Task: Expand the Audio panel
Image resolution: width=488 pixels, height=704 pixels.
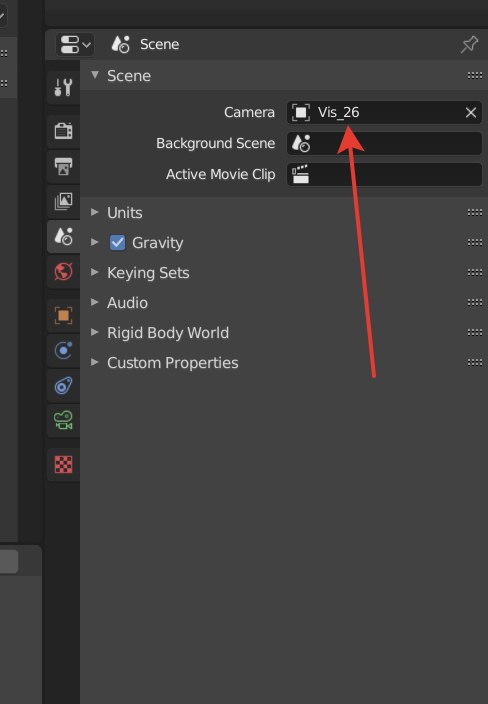Action: coord(95,302)
